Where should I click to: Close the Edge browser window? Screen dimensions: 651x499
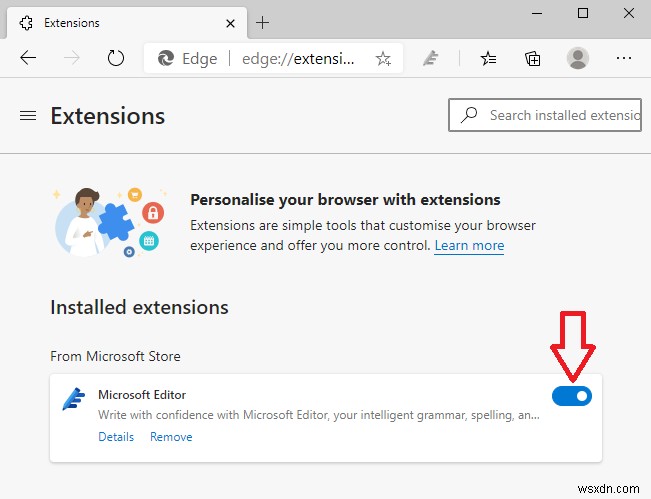tap(629, 13)
